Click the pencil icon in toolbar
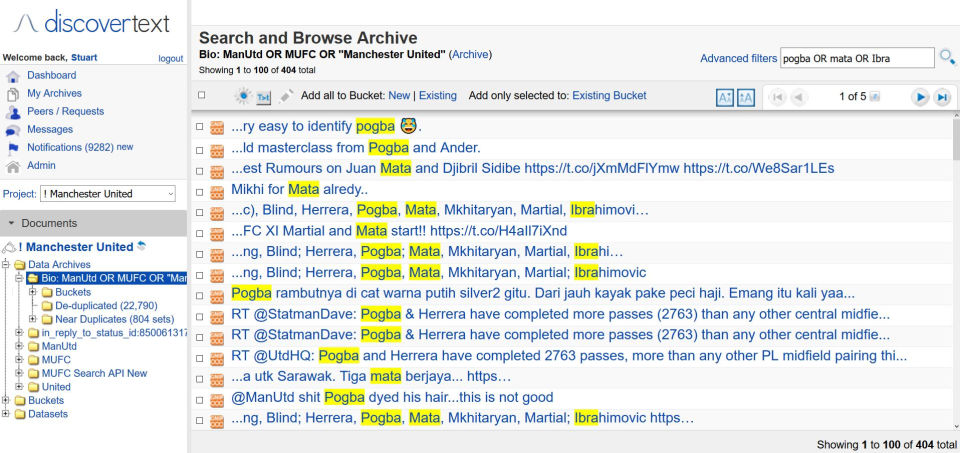 [x=287, y=96]
